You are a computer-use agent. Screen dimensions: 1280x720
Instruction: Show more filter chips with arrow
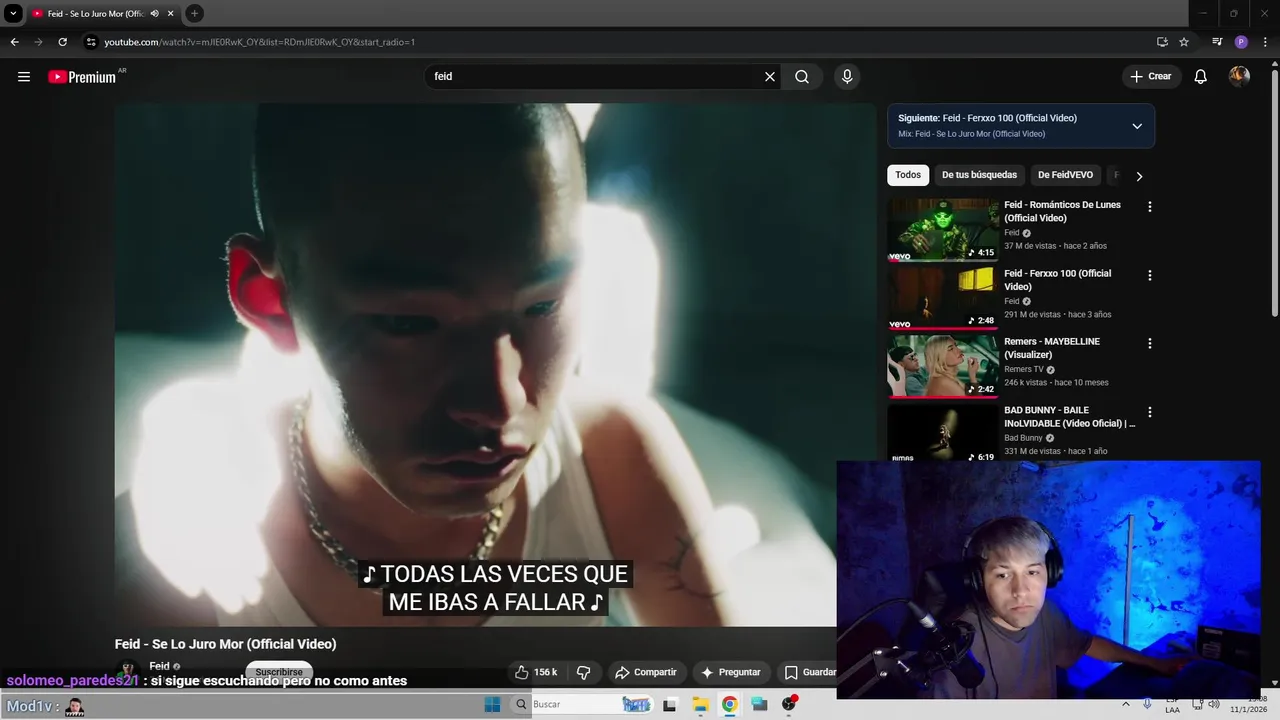pyautogui.click(x=1138, y=176)
